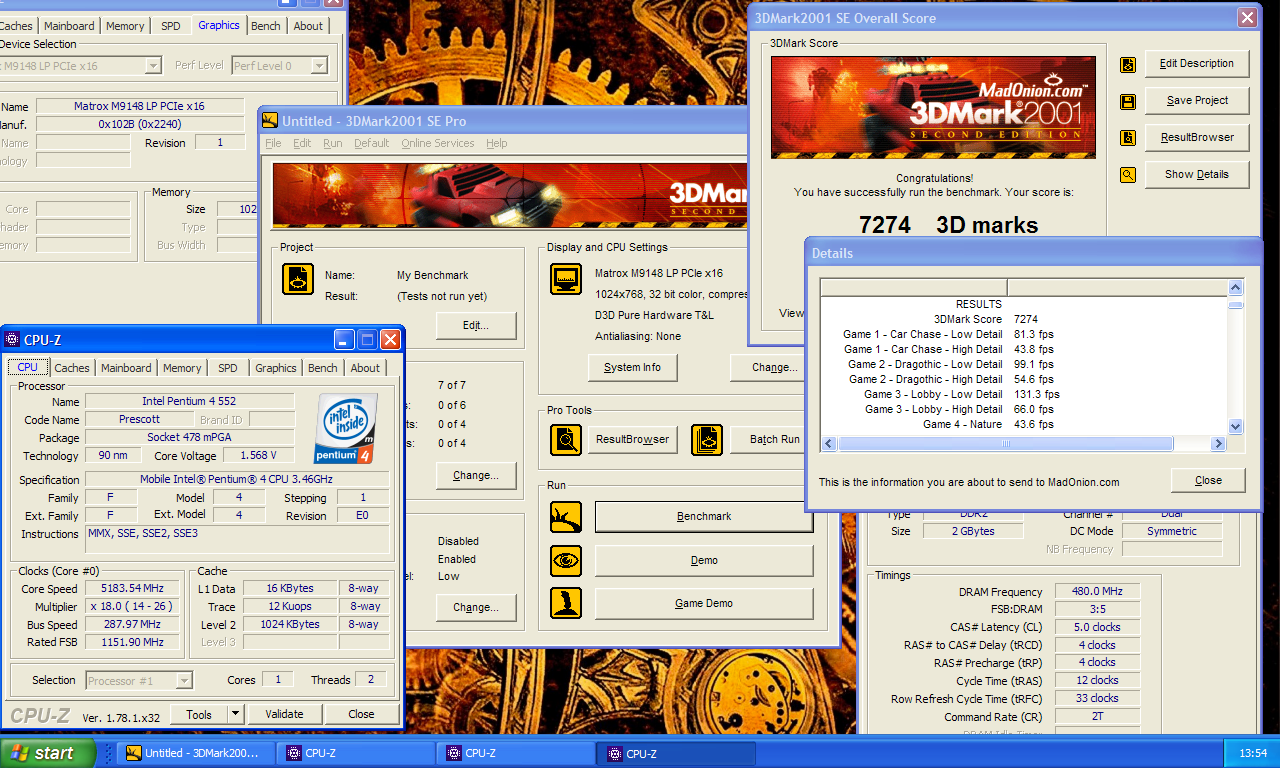Open the Edit menu in 3DMark2001
This screenshot has width=1280, height=768.
click(x=302, y=143)
